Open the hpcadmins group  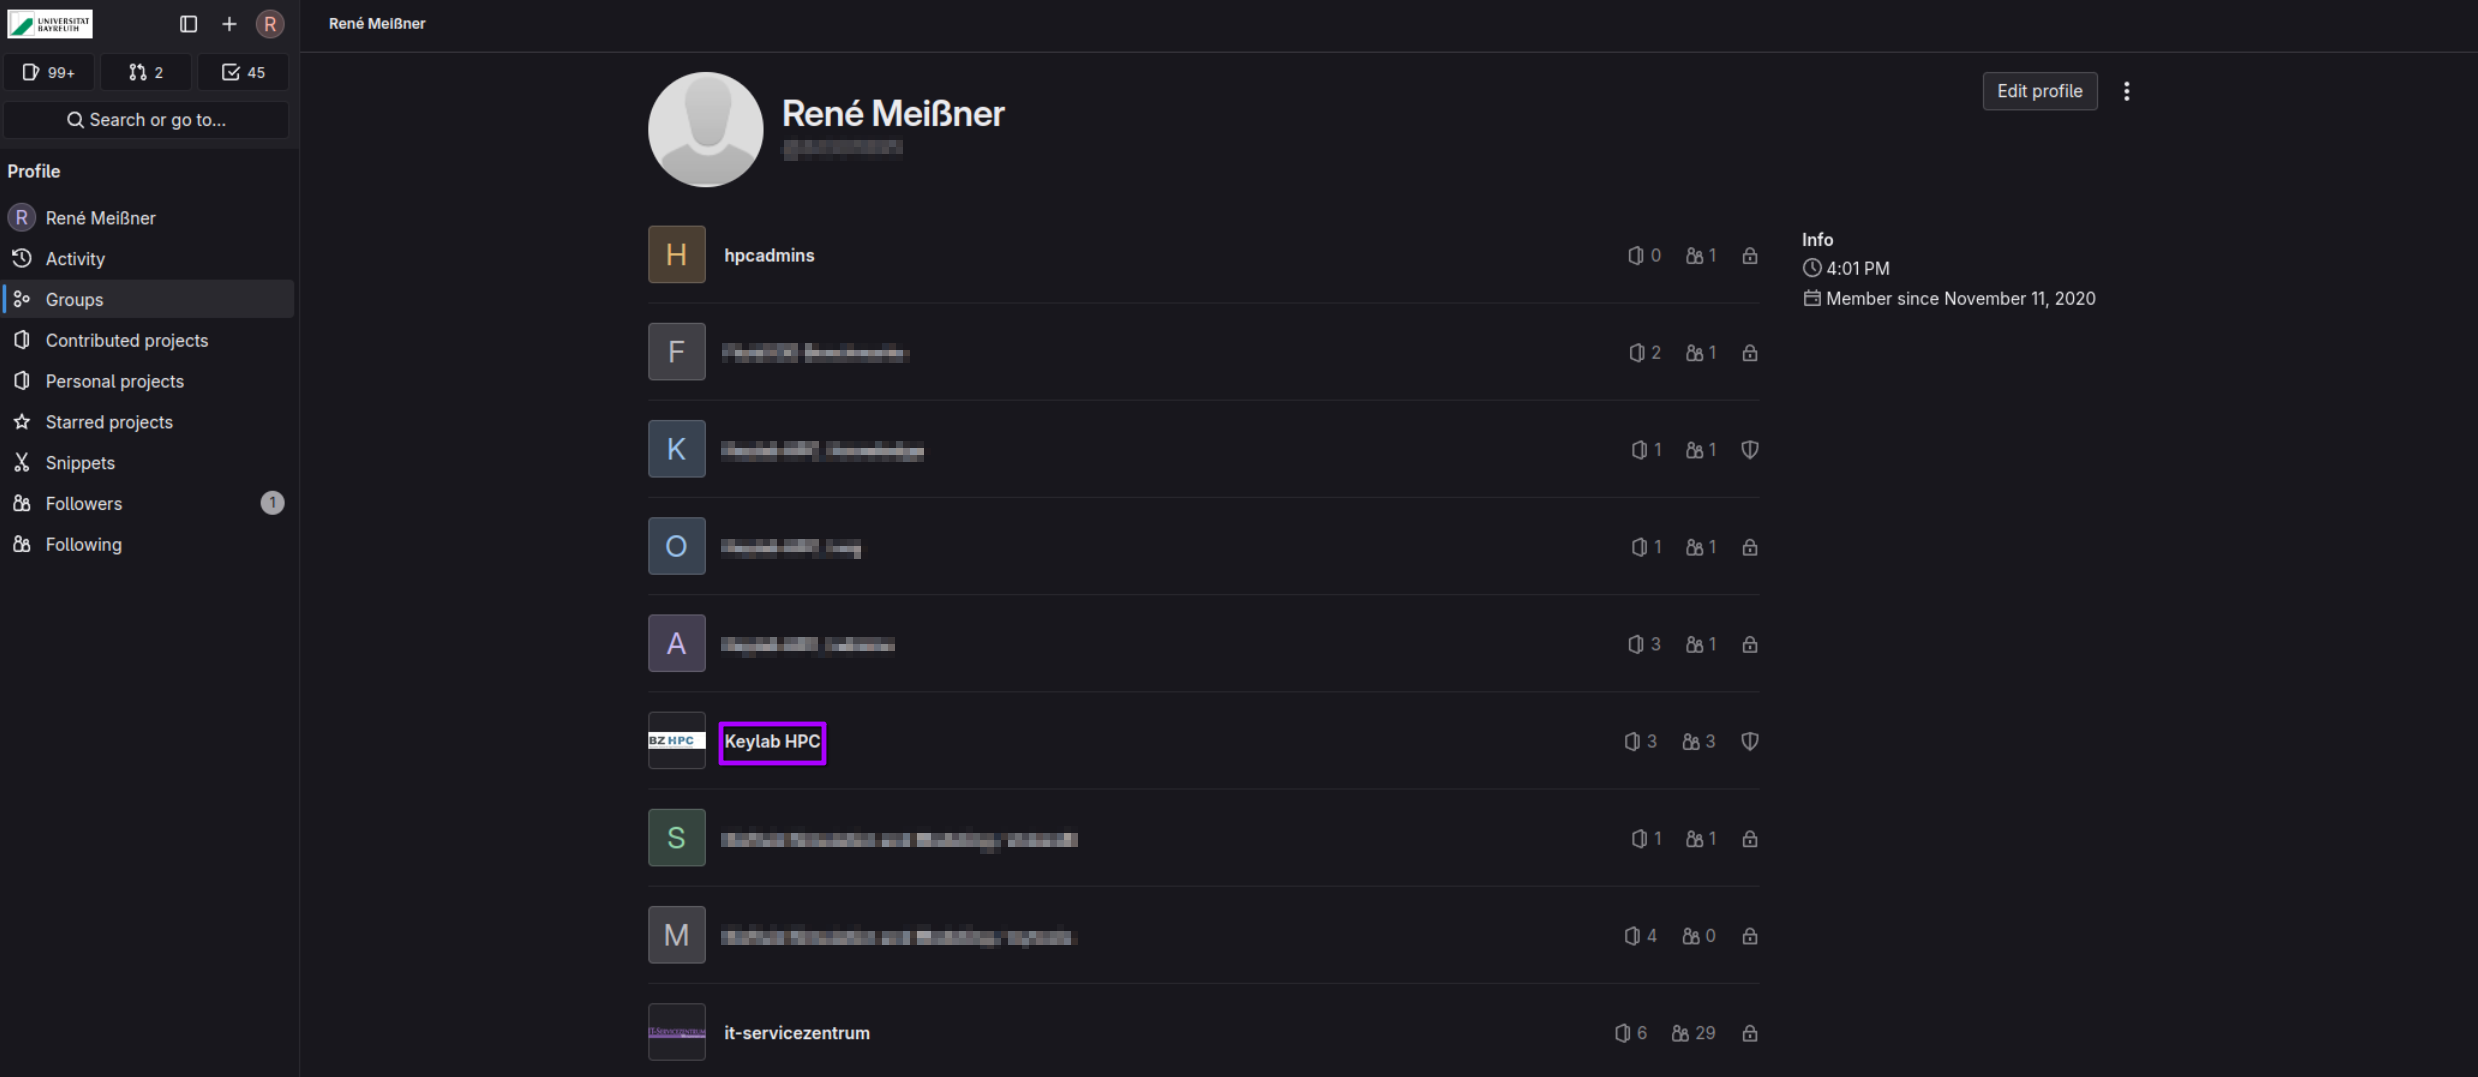(769, 255)
